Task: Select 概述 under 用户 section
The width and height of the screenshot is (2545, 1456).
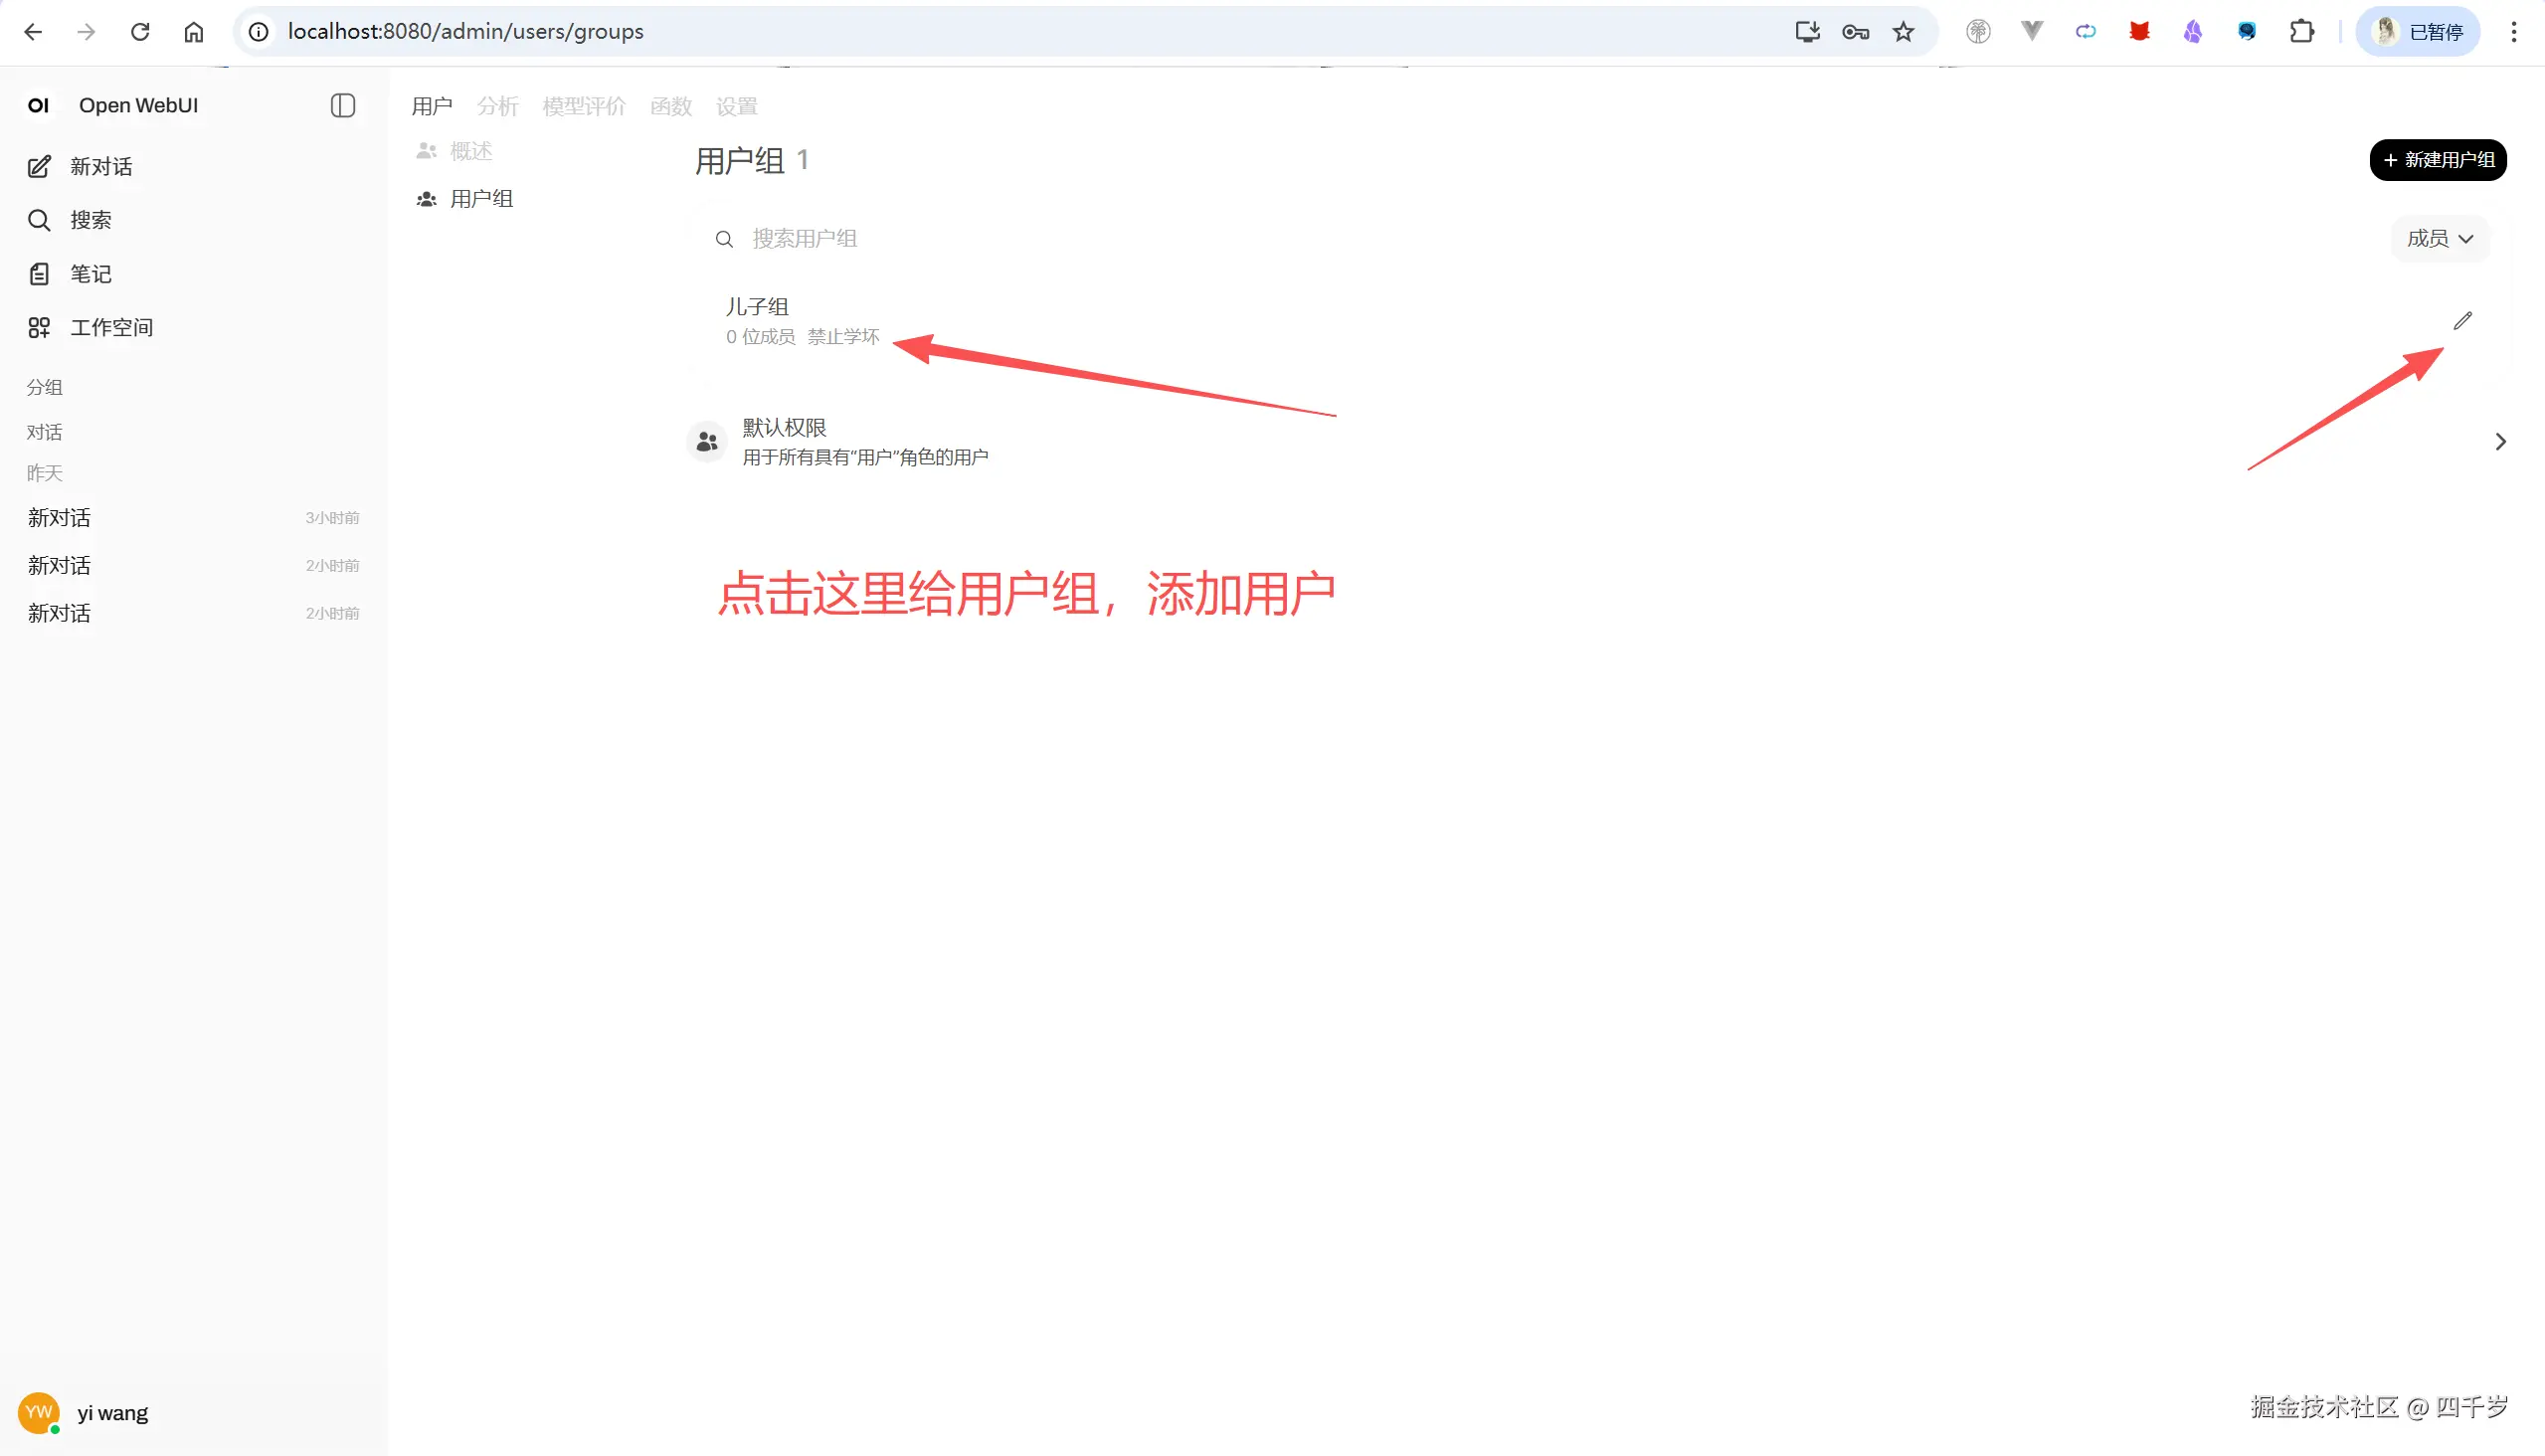Action: pyautogui.click(x=470, y=151)
